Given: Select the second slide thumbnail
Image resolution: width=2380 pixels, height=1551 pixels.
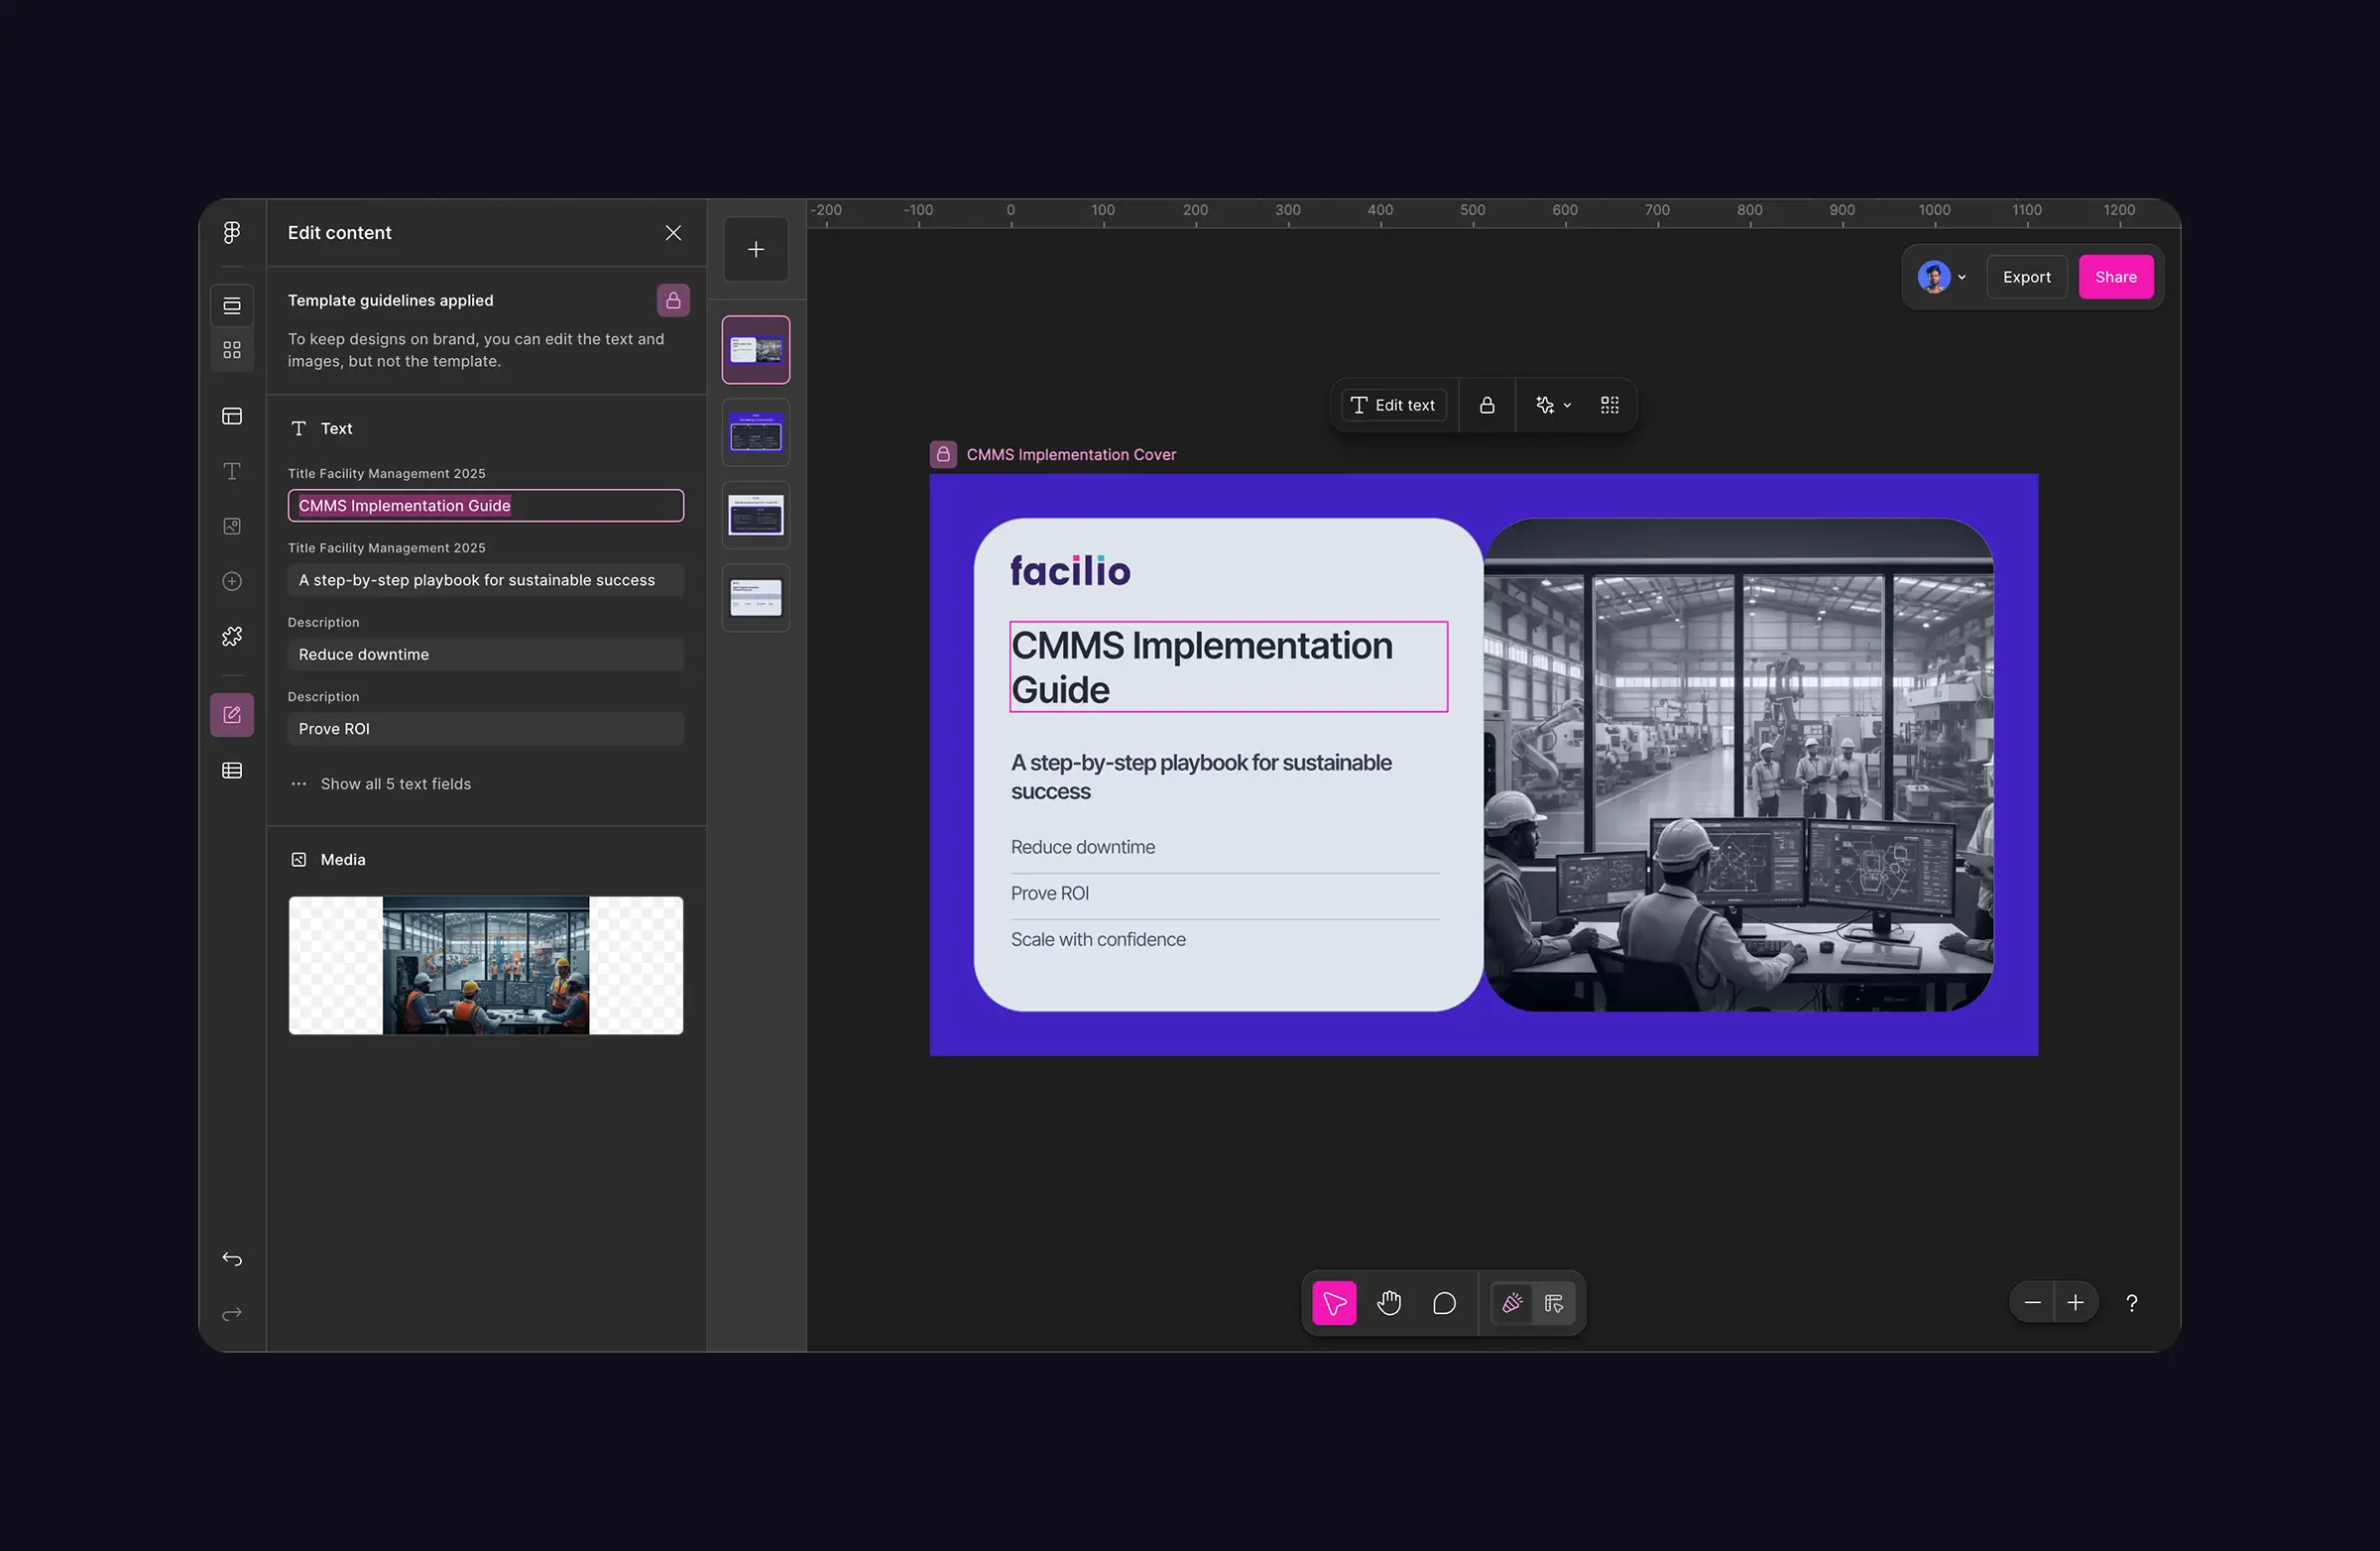Looking at the screenshot, I should 756,433.
